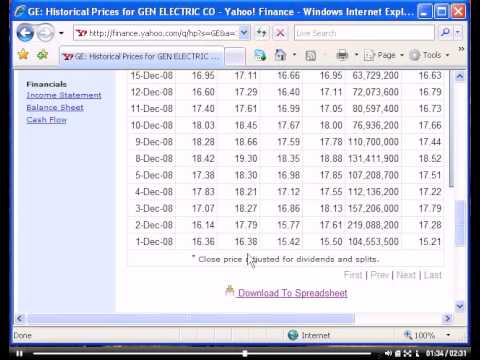The width and height of the screenshot is (480, 360).
Task: Click the Internet Explorer logo in title bar
Action: coord(19,11)
